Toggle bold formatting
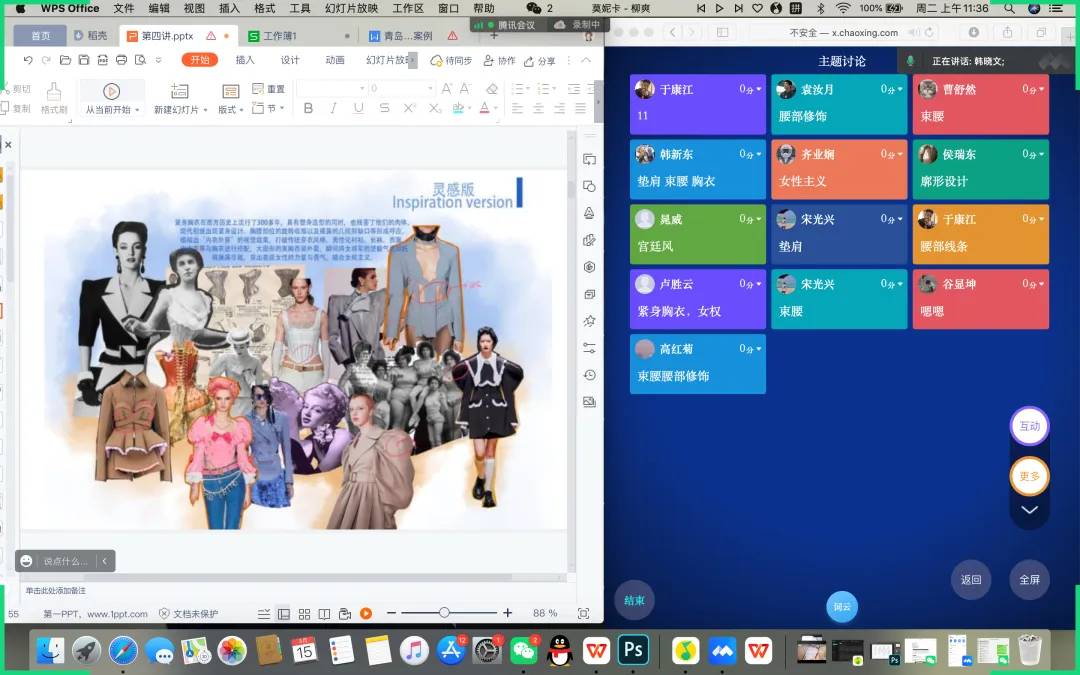This screenshot has height=675, width=1080. click(309, 108)
